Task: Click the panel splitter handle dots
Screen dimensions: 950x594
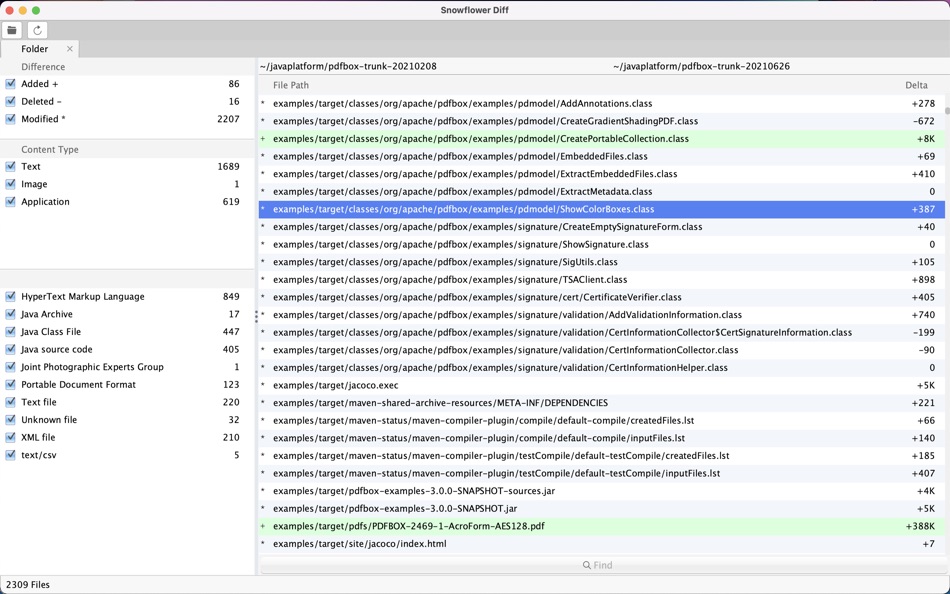Action: (x=256, y=316)
